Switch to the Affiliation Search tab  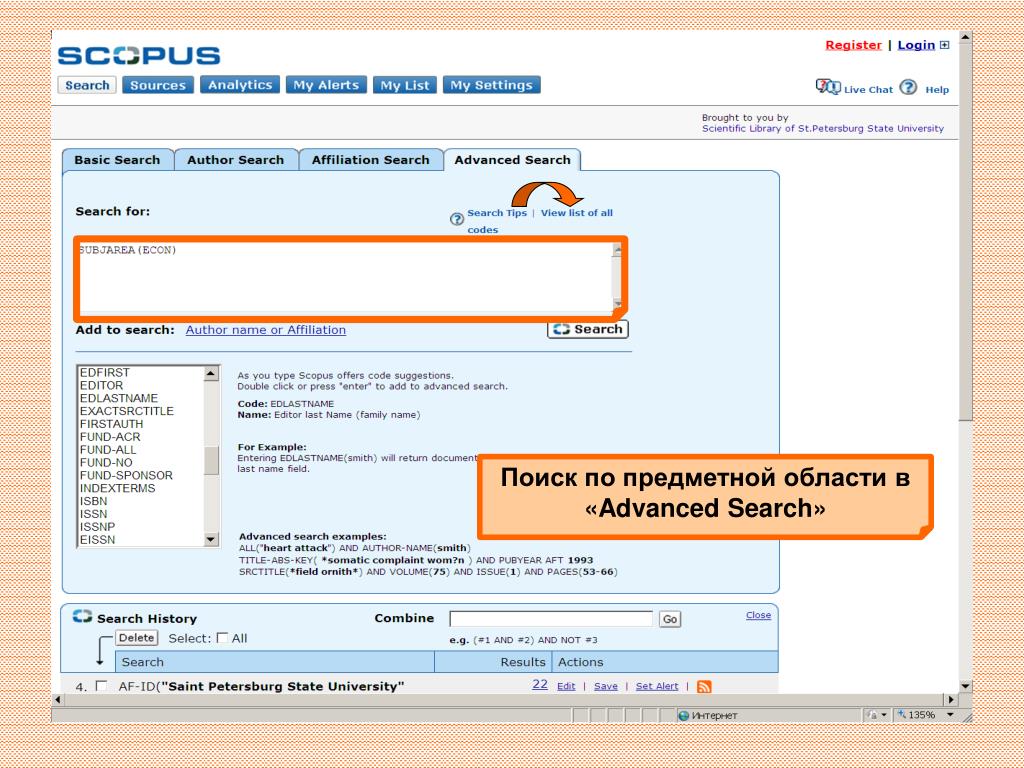click(370, 160)
